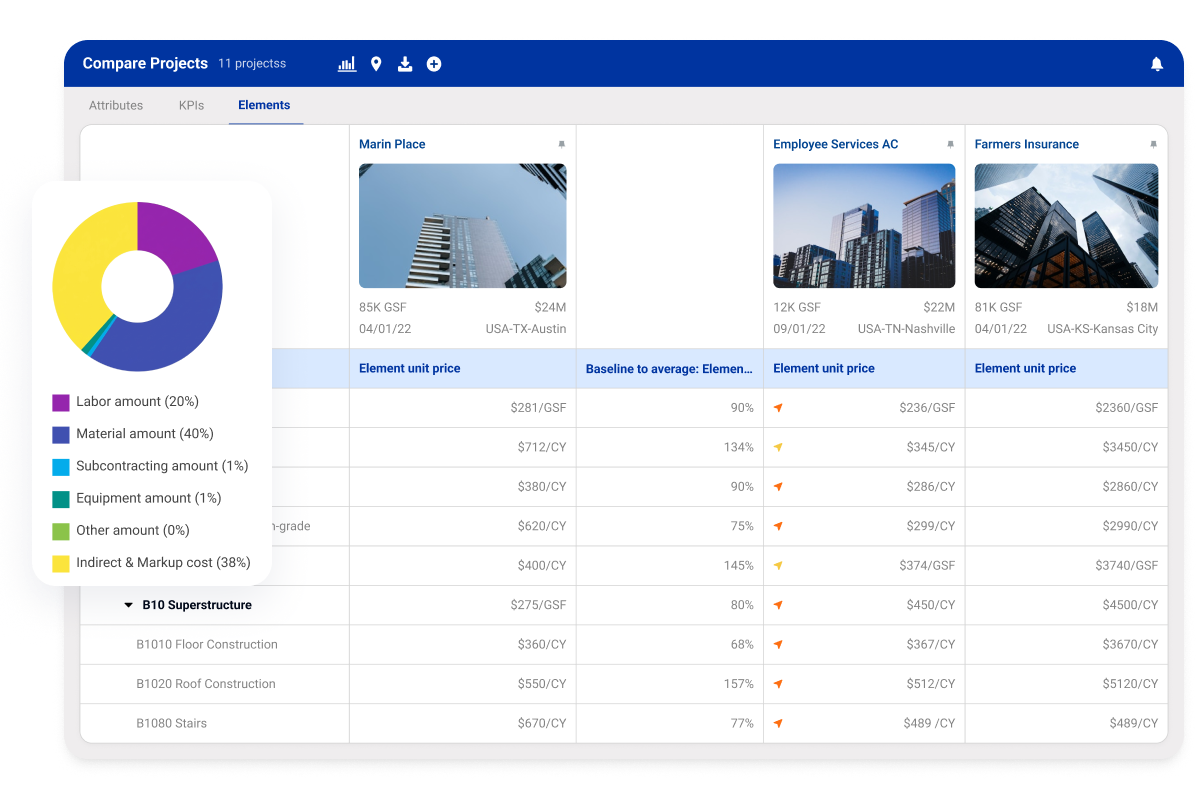The width and height of the screenshot is (1200, 800).
Task: Switch to the KPIs tab
Action: [191, 105]
